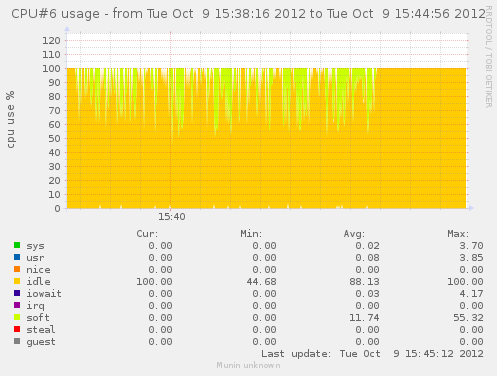The image size is (497, 376).
Task: Click the Max: column header
Action: pos(458,234)
